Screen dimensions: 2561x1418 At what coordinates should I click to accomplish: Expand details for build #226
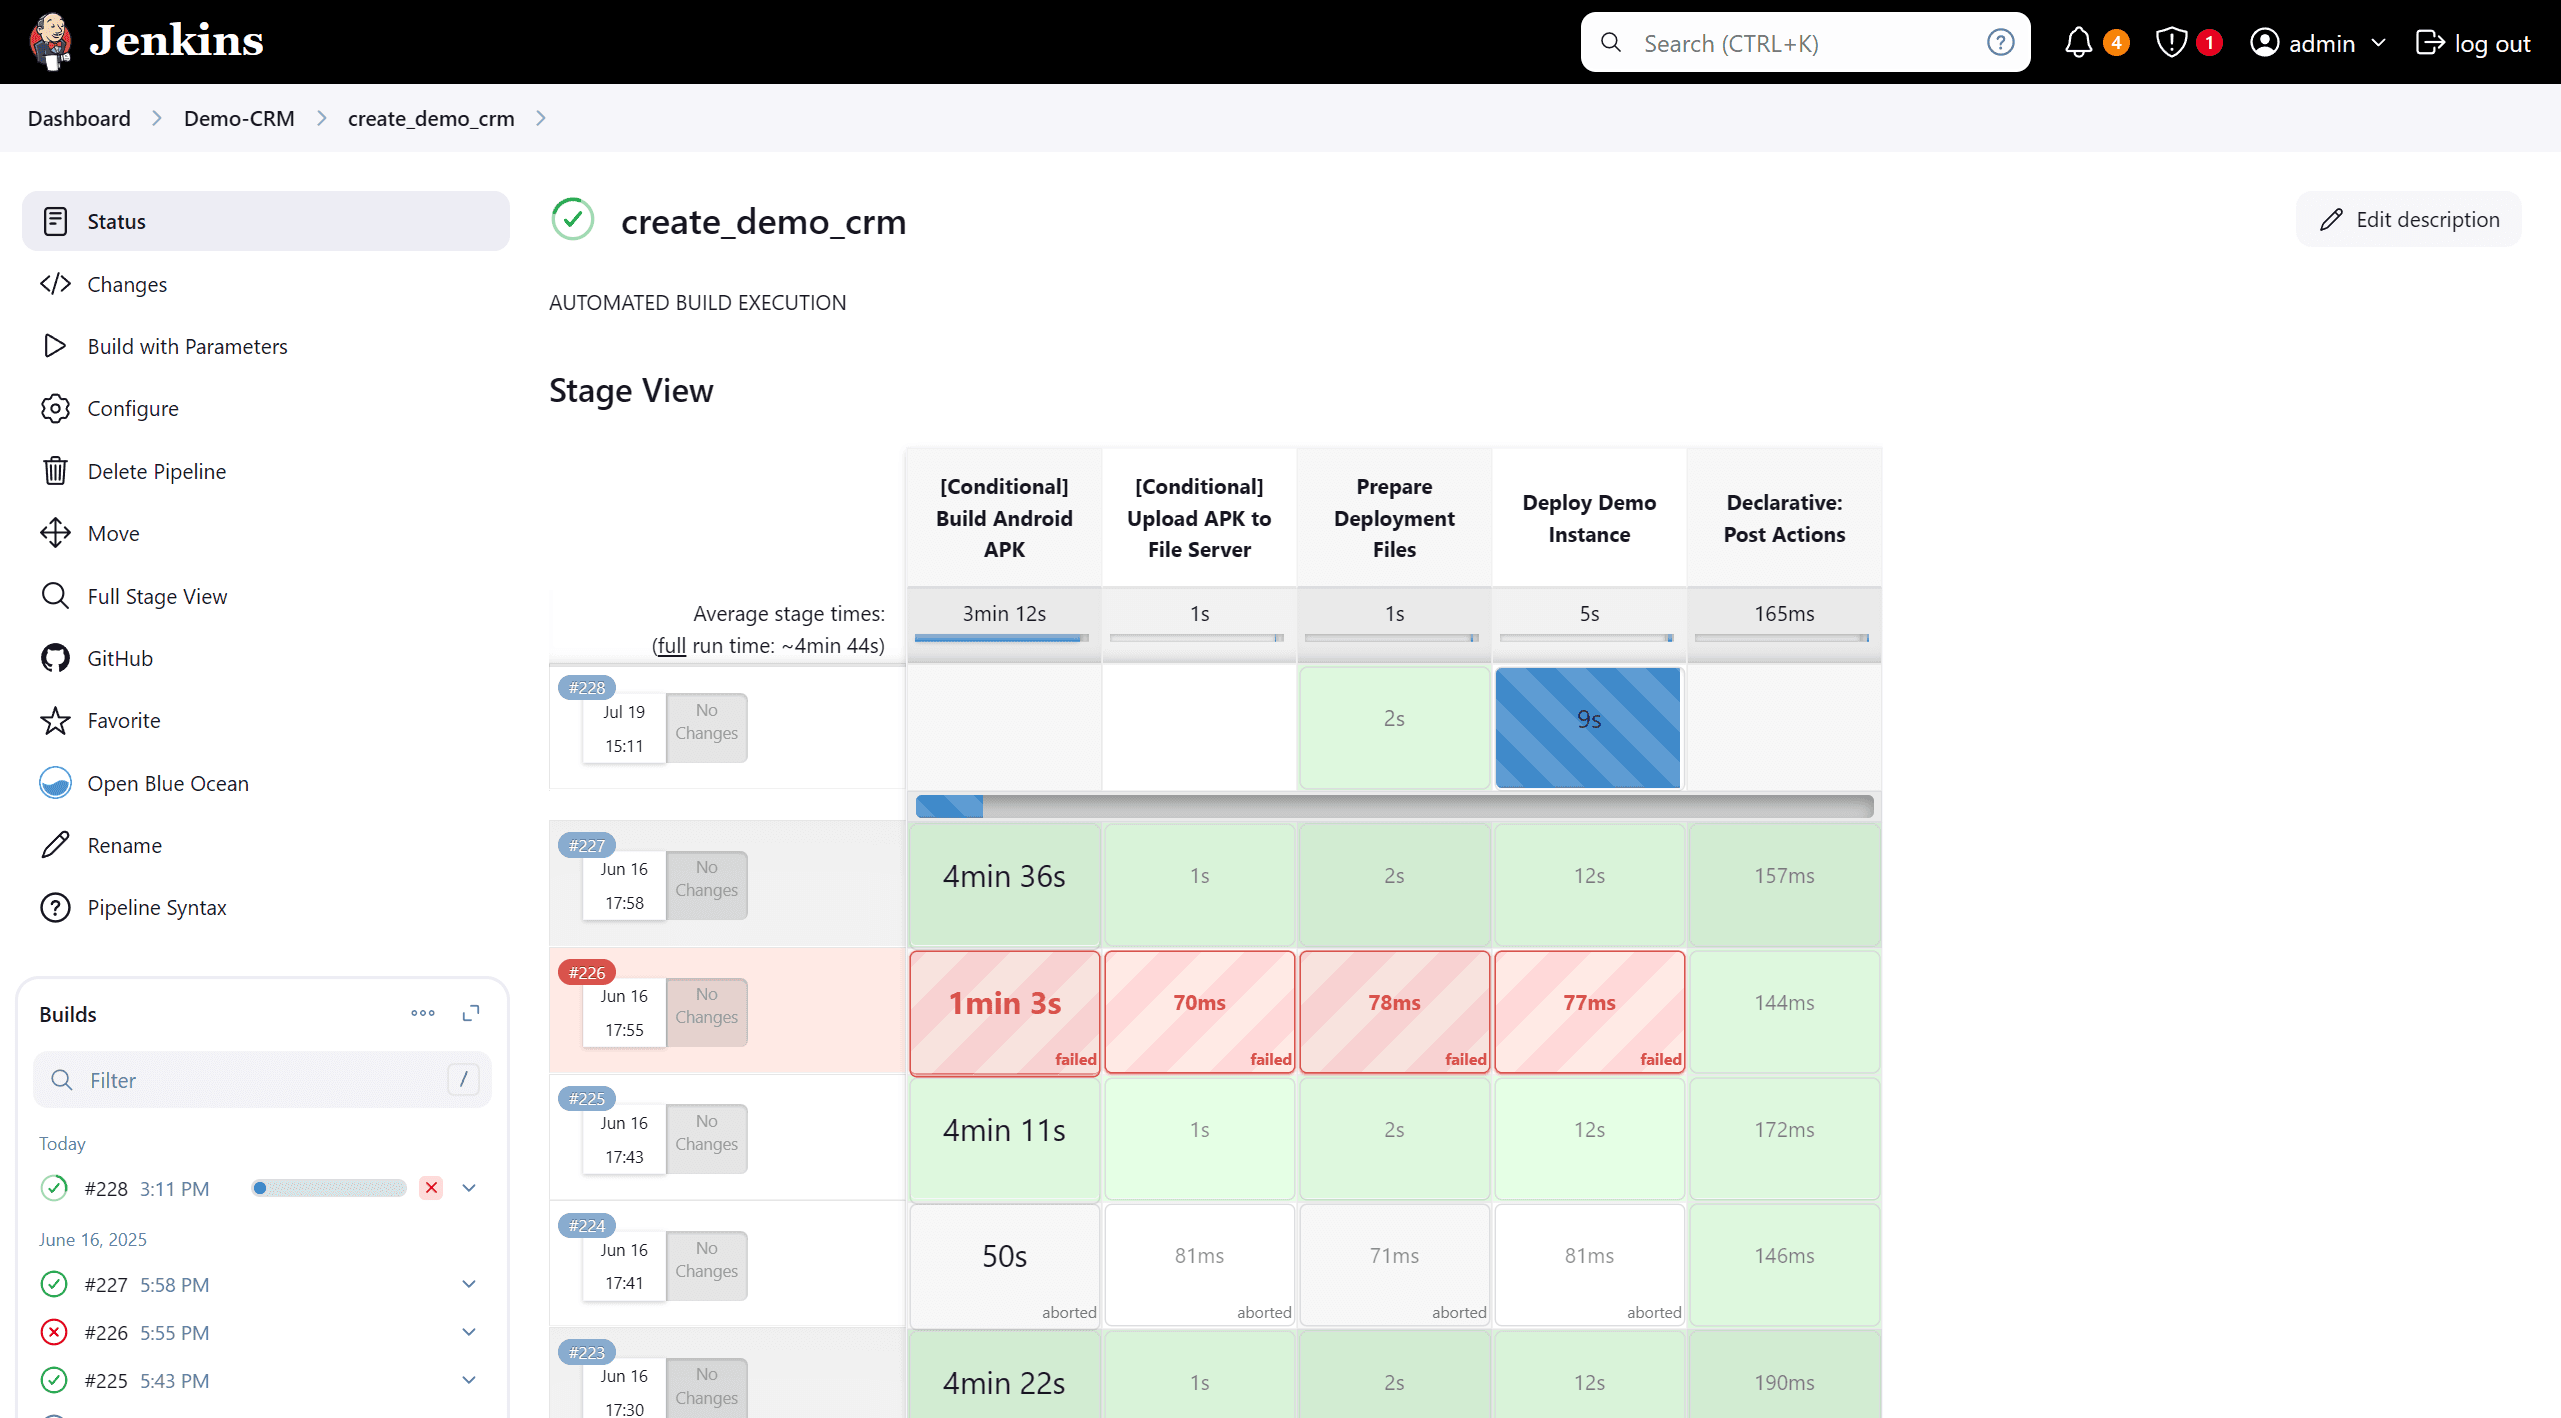468,1331
